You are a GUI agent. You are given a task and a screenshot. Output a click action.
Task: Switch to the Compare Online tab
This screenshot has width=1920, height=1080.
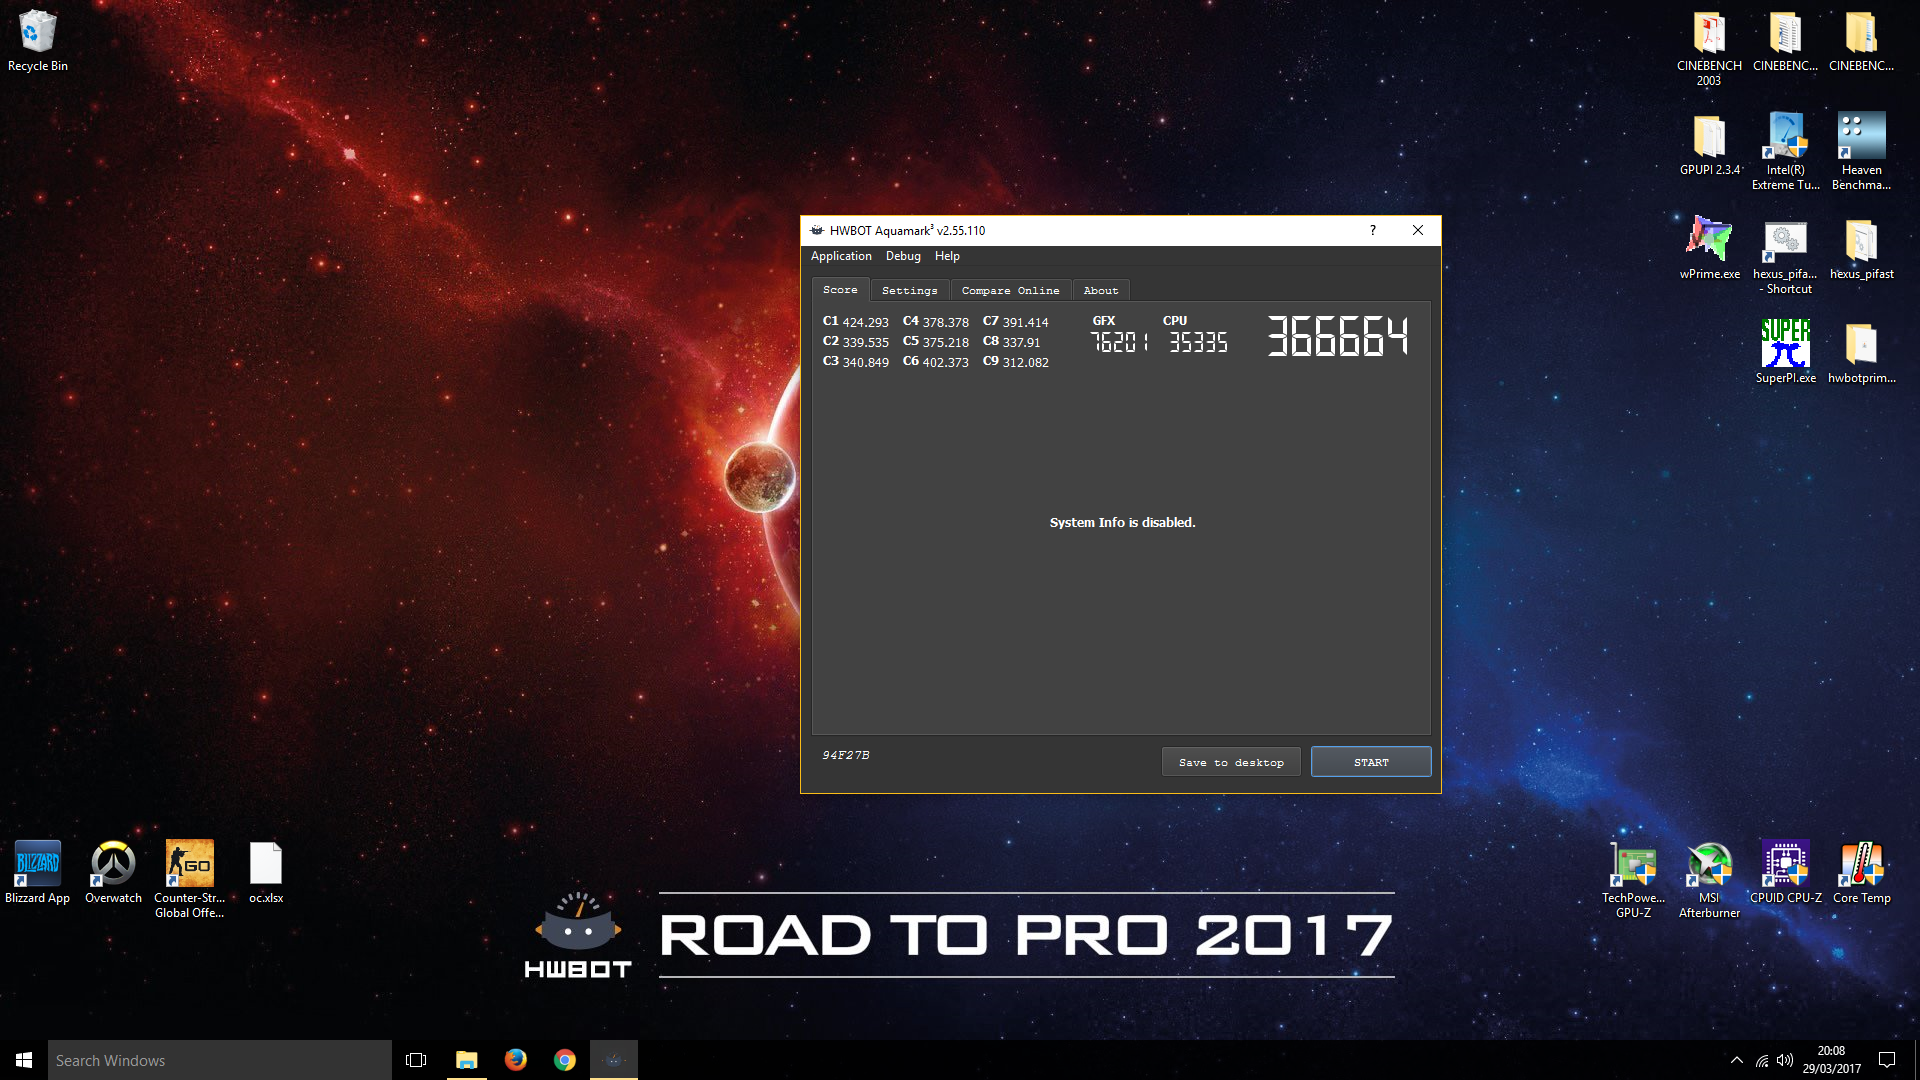pyautogui.click(x=1010, y=291)
